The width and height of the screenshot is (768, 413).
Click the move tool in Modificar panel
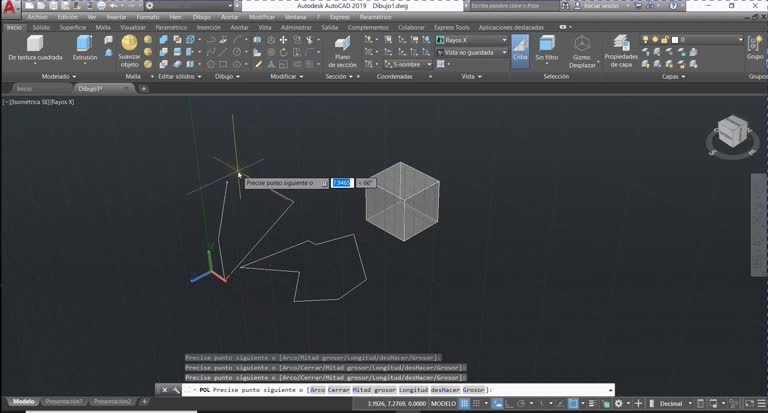click(283, 40)
